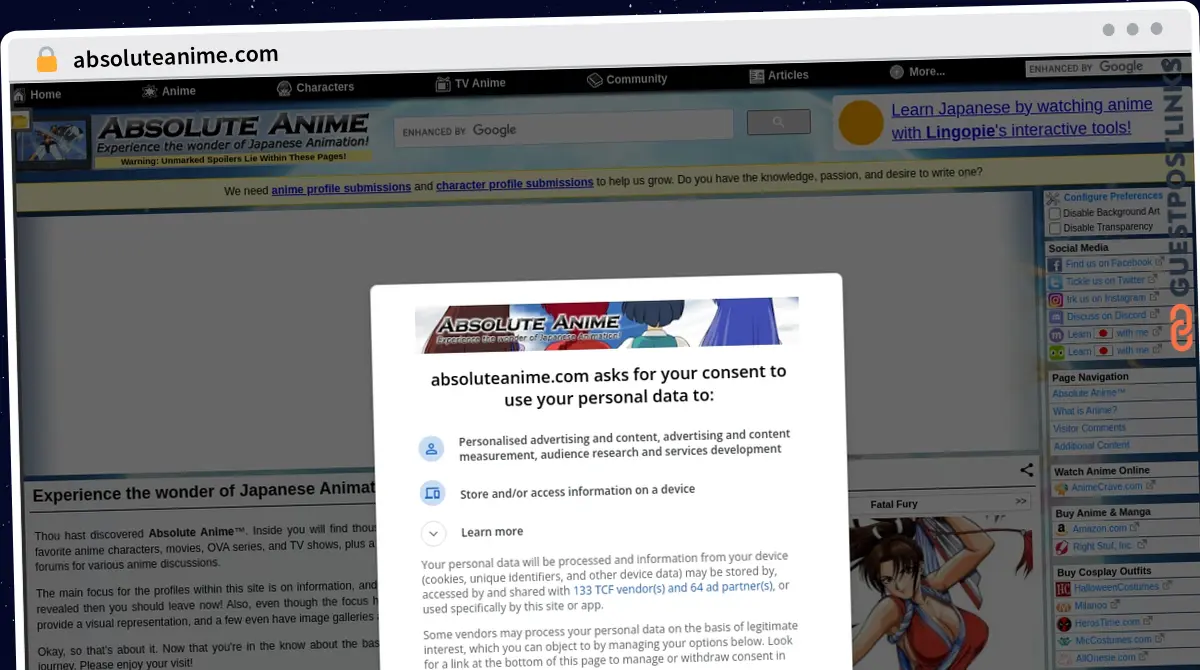
Task: Select the Amazon icon under Buy Anime & Manga
Action: coord(1058,528)
